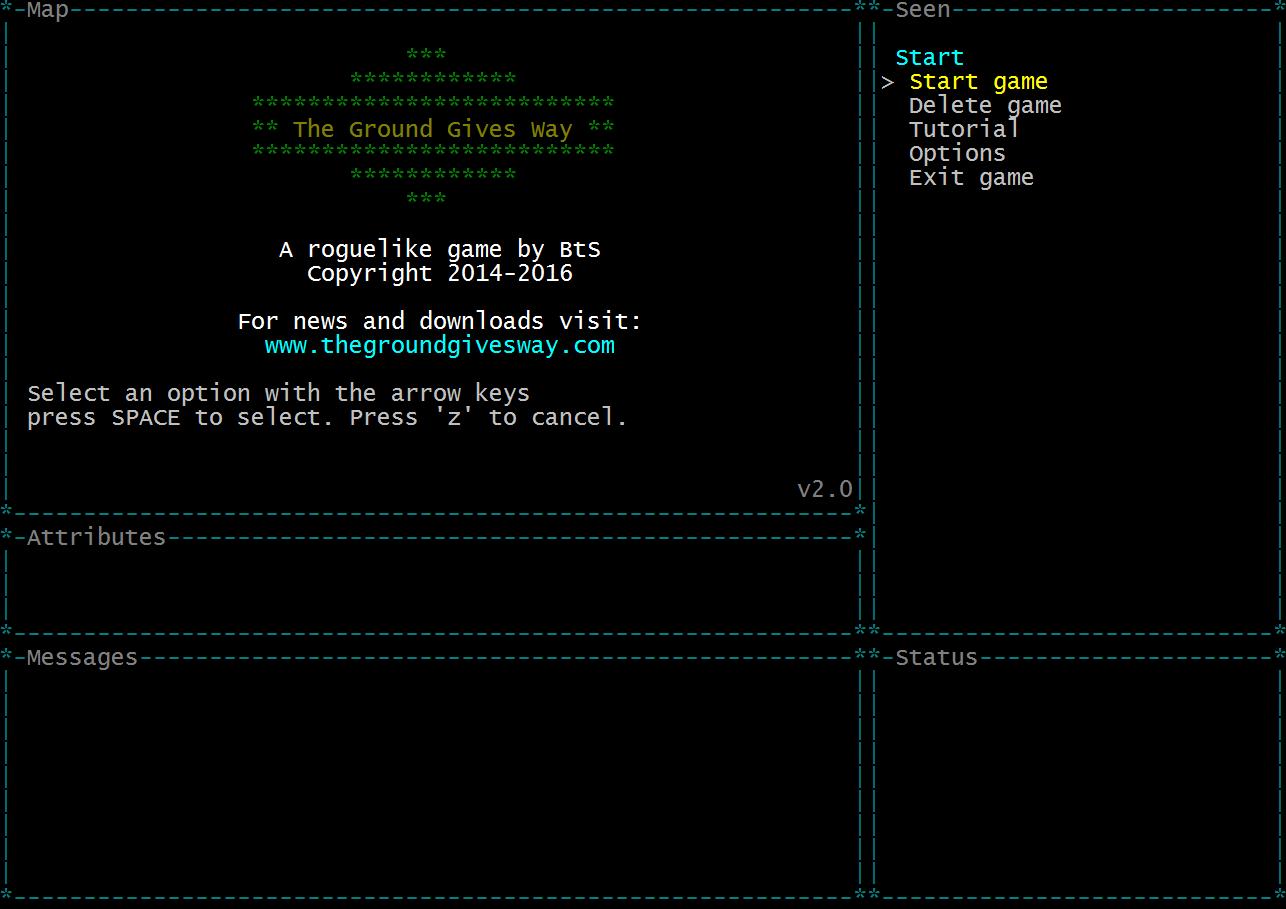Viewport: 1286px width, 909px height.
Task: Click the Seen panel title
Action: [923, 10]
